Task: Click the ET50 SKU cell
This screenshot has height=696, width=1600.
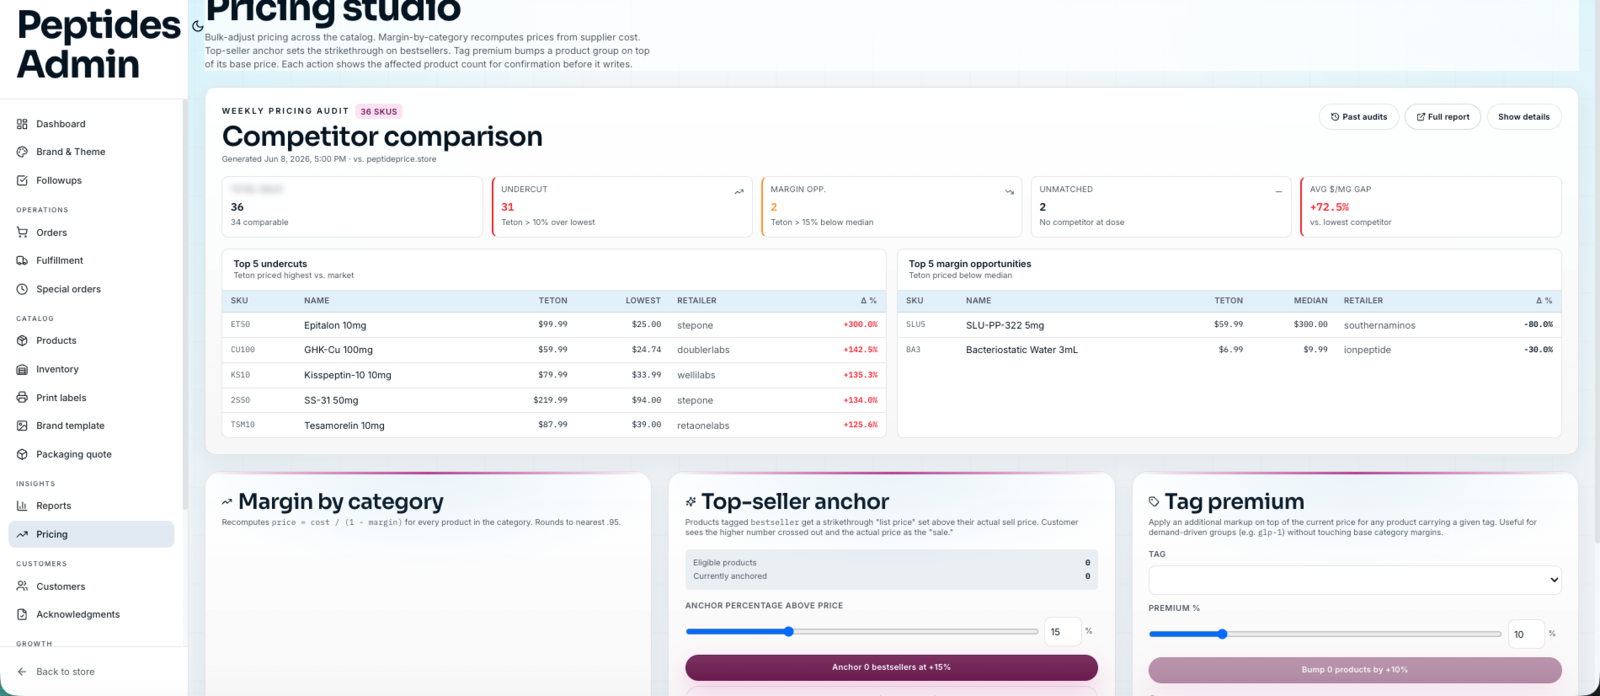Action: coord(240,325)
